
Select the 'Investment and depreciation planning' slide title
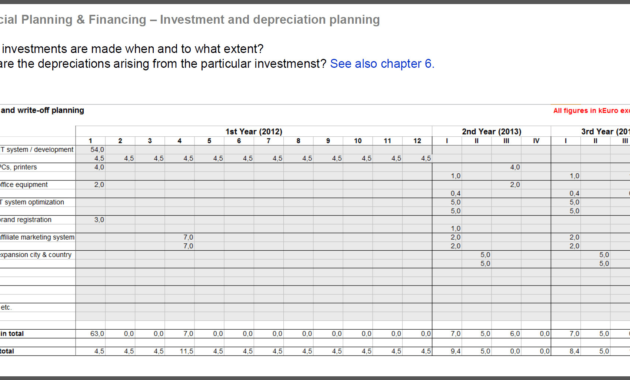(x=270, y=20)
